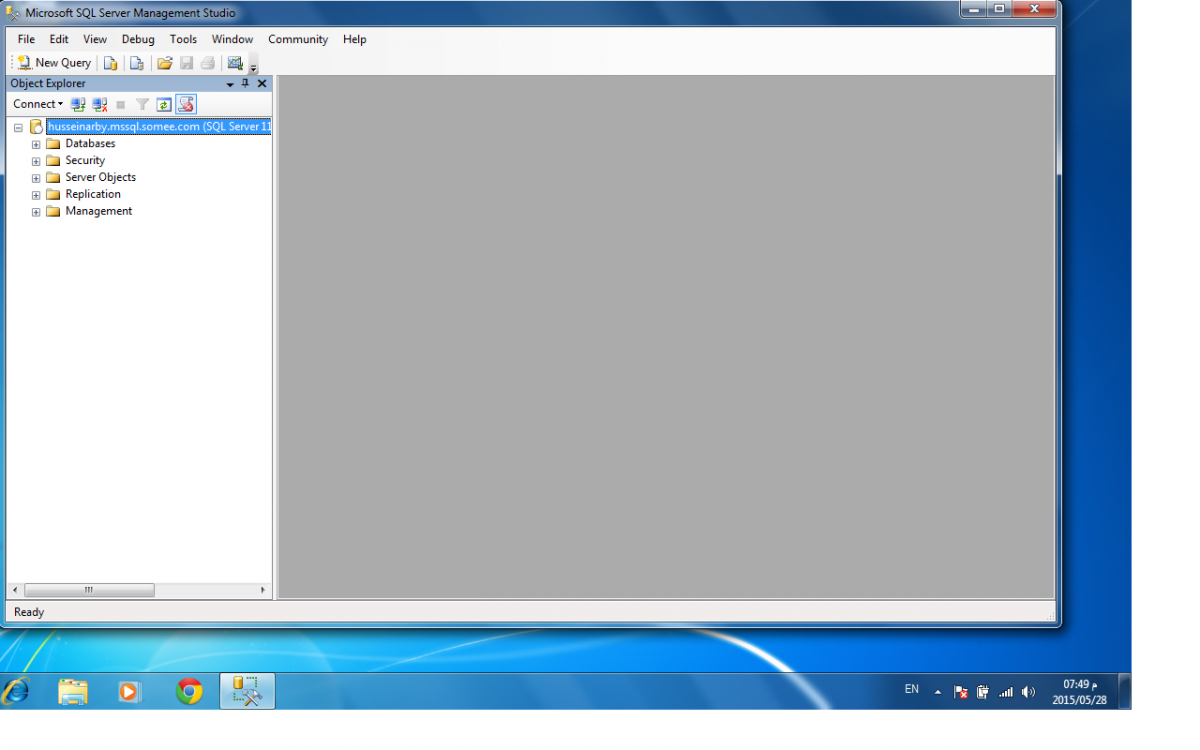Click the Stop square icon
This screenshot has width=1200, height=750.
point(121,104)
